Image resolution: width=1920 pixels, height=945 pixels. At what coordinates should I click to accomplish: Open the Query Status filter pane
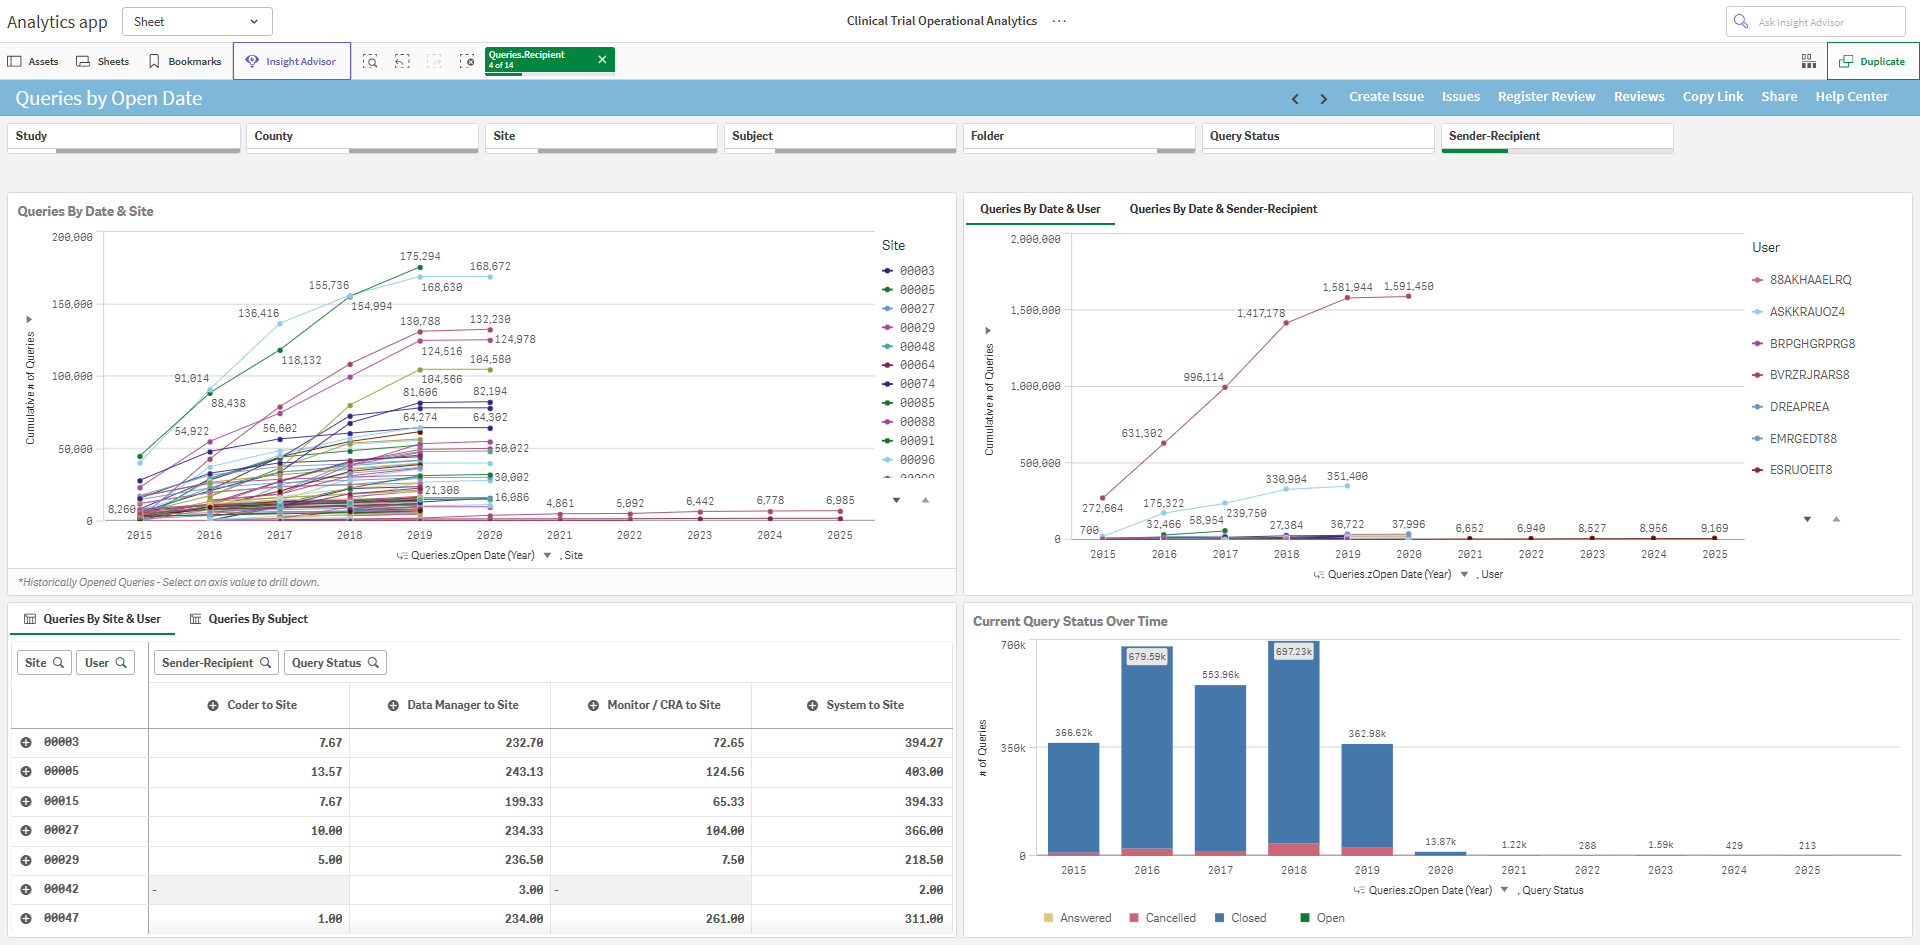1318,137
